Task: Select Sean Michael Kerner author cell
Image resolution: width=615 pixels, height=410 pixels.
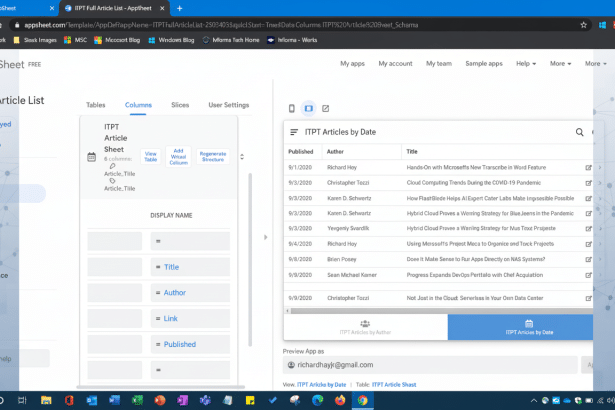Action: click(x=352, y=275)
